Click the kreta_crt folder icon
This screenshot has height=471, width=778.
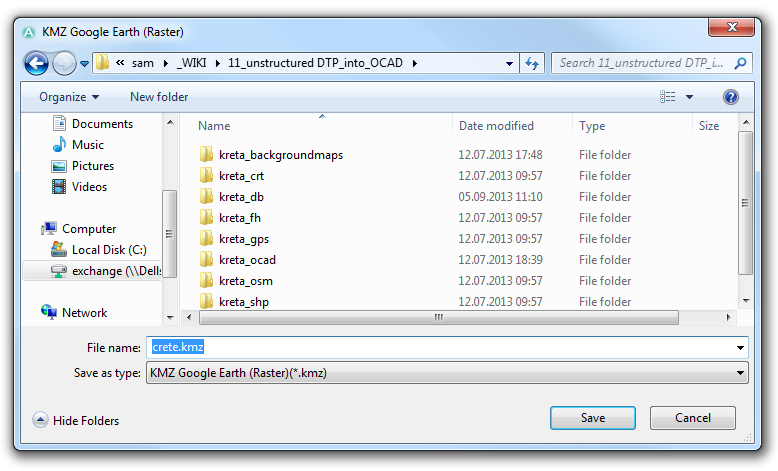coord(206,176)
